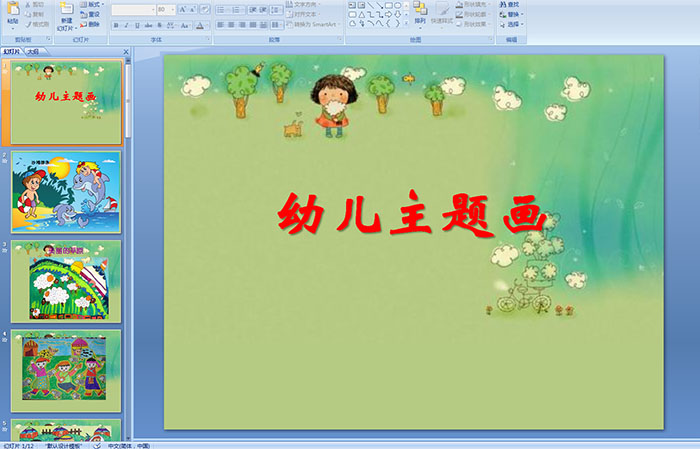Open the slide Layout (版式) dropdown
The width and height of the screenshot is (700, 449).
(x=91, y=4)
